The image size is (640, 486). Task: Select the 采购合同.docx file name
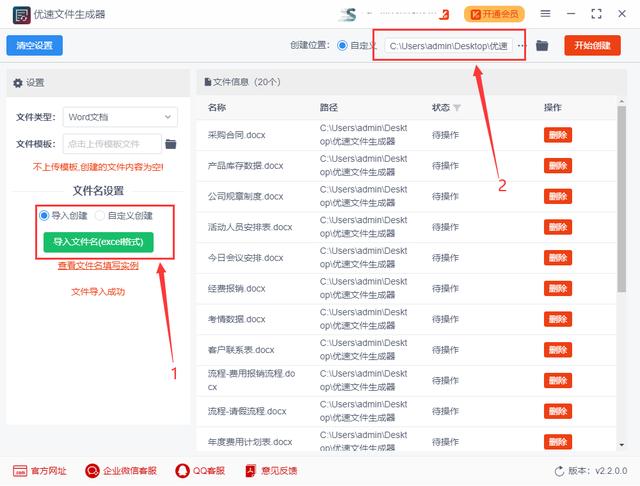(237, 135)
